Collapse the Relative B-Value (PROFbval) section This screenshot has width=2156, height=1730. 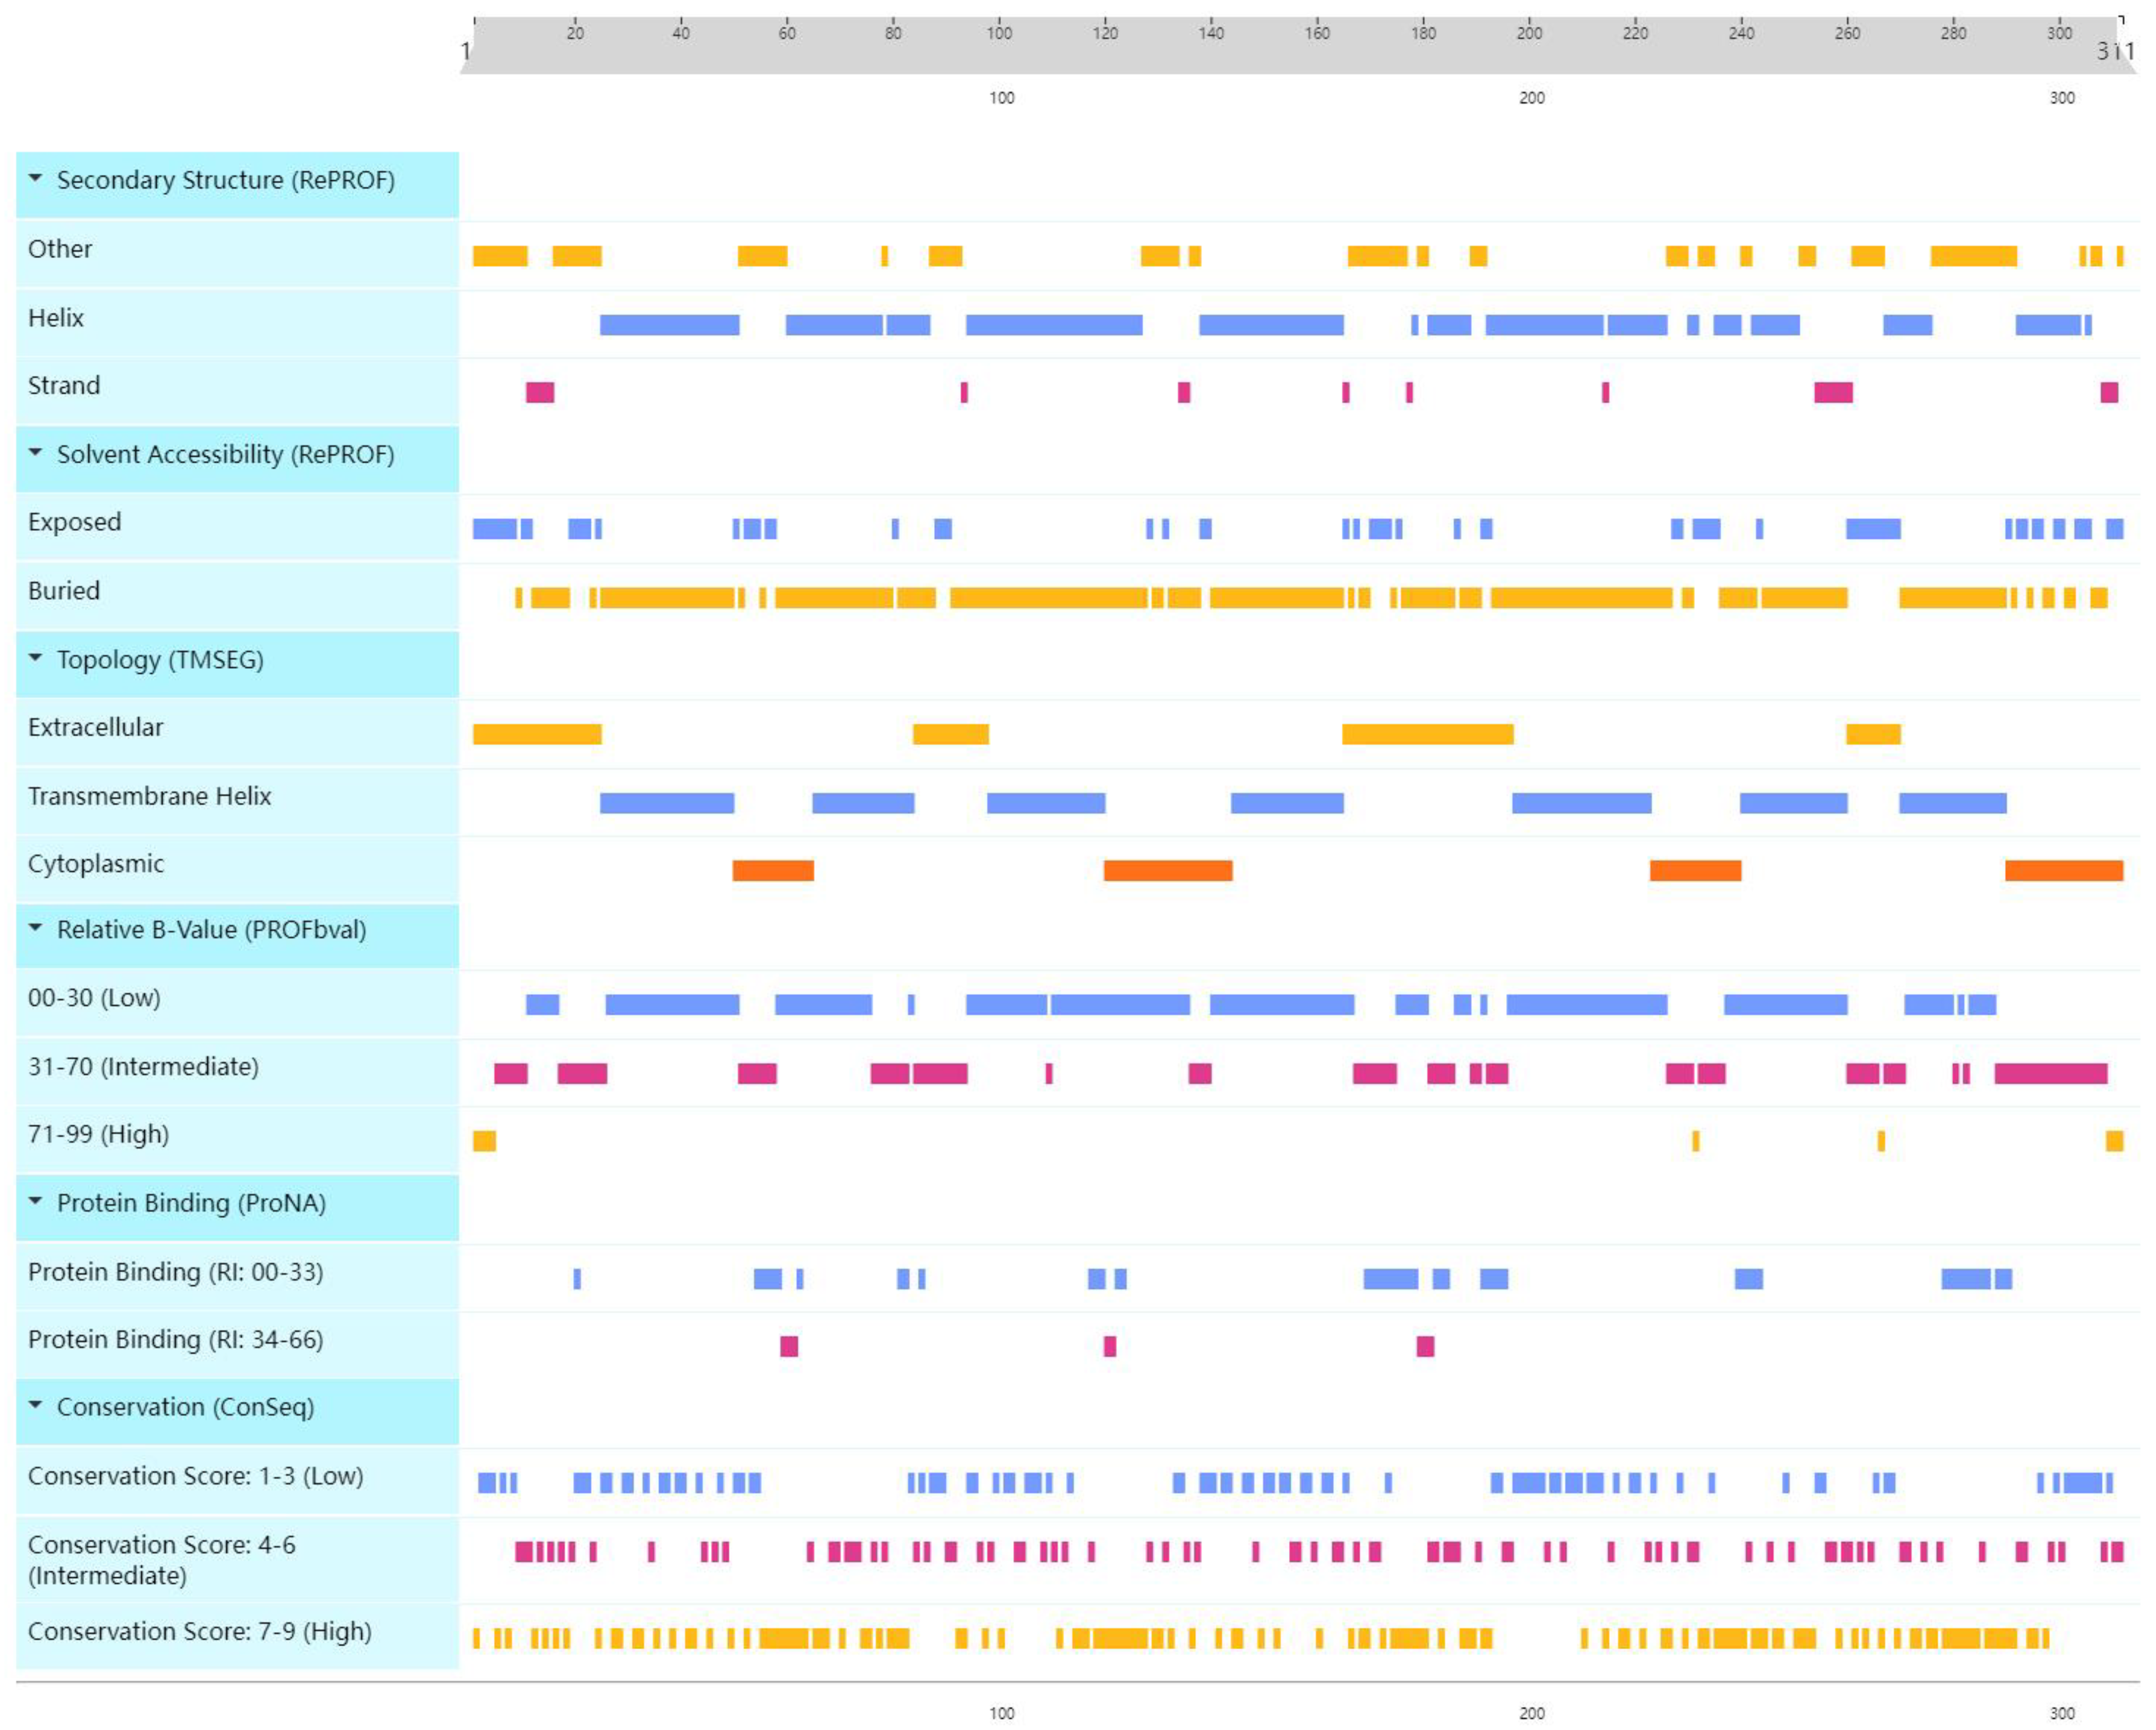(x=35, y=928)
